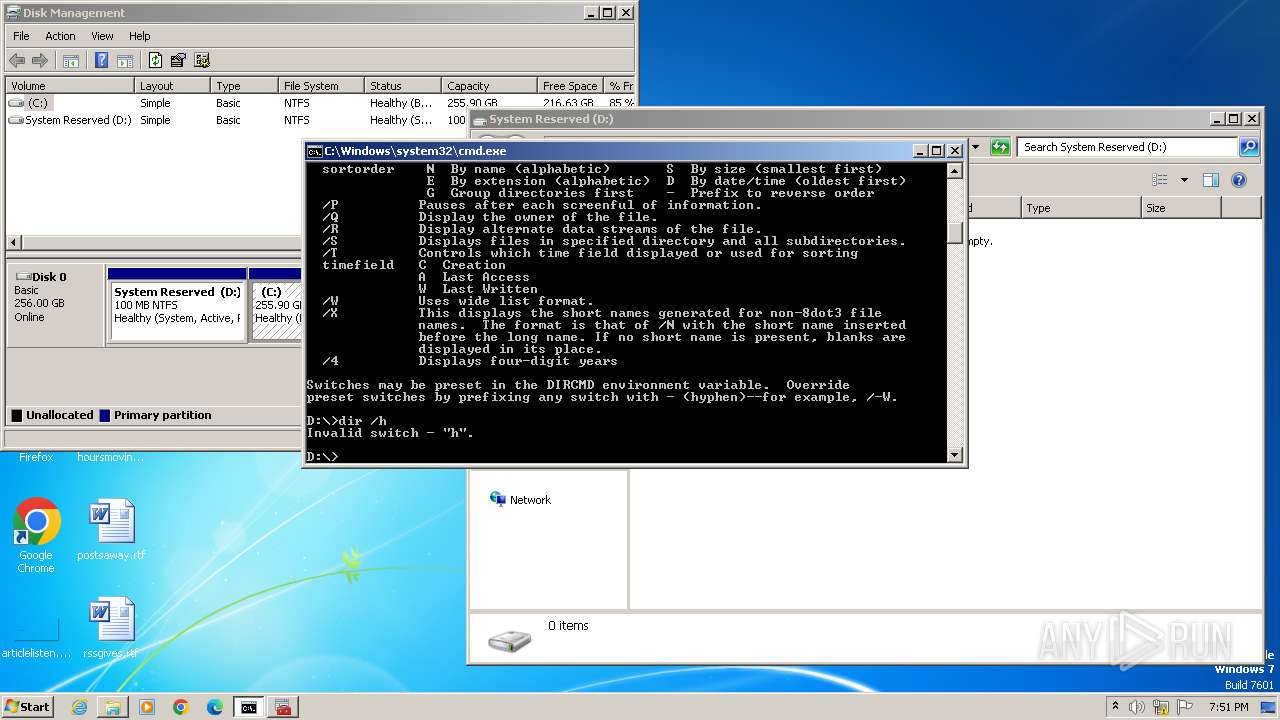
Task: Launch Internet Explorer from the taskbar
Action: 79,707
